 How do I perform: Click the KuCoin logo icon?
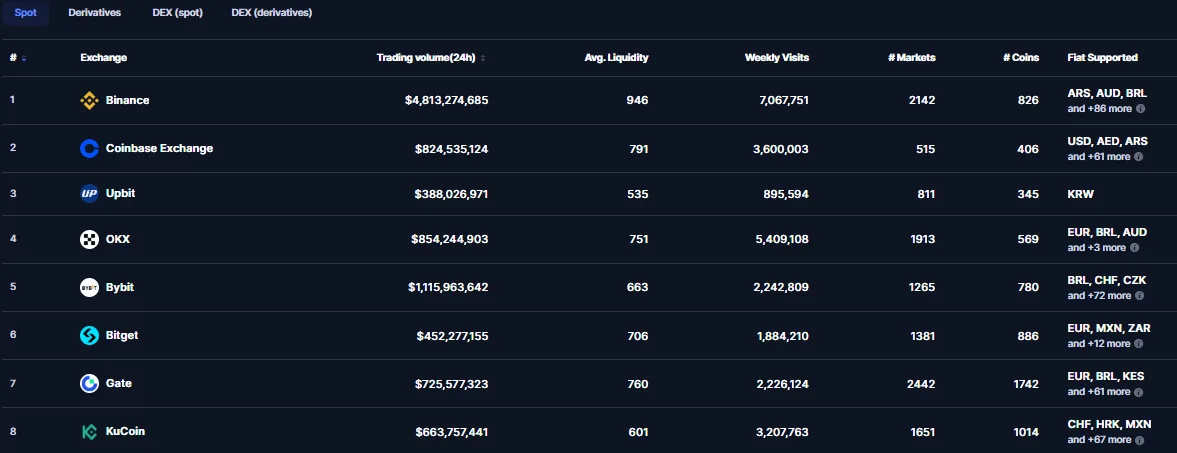[x=89, y=432]
